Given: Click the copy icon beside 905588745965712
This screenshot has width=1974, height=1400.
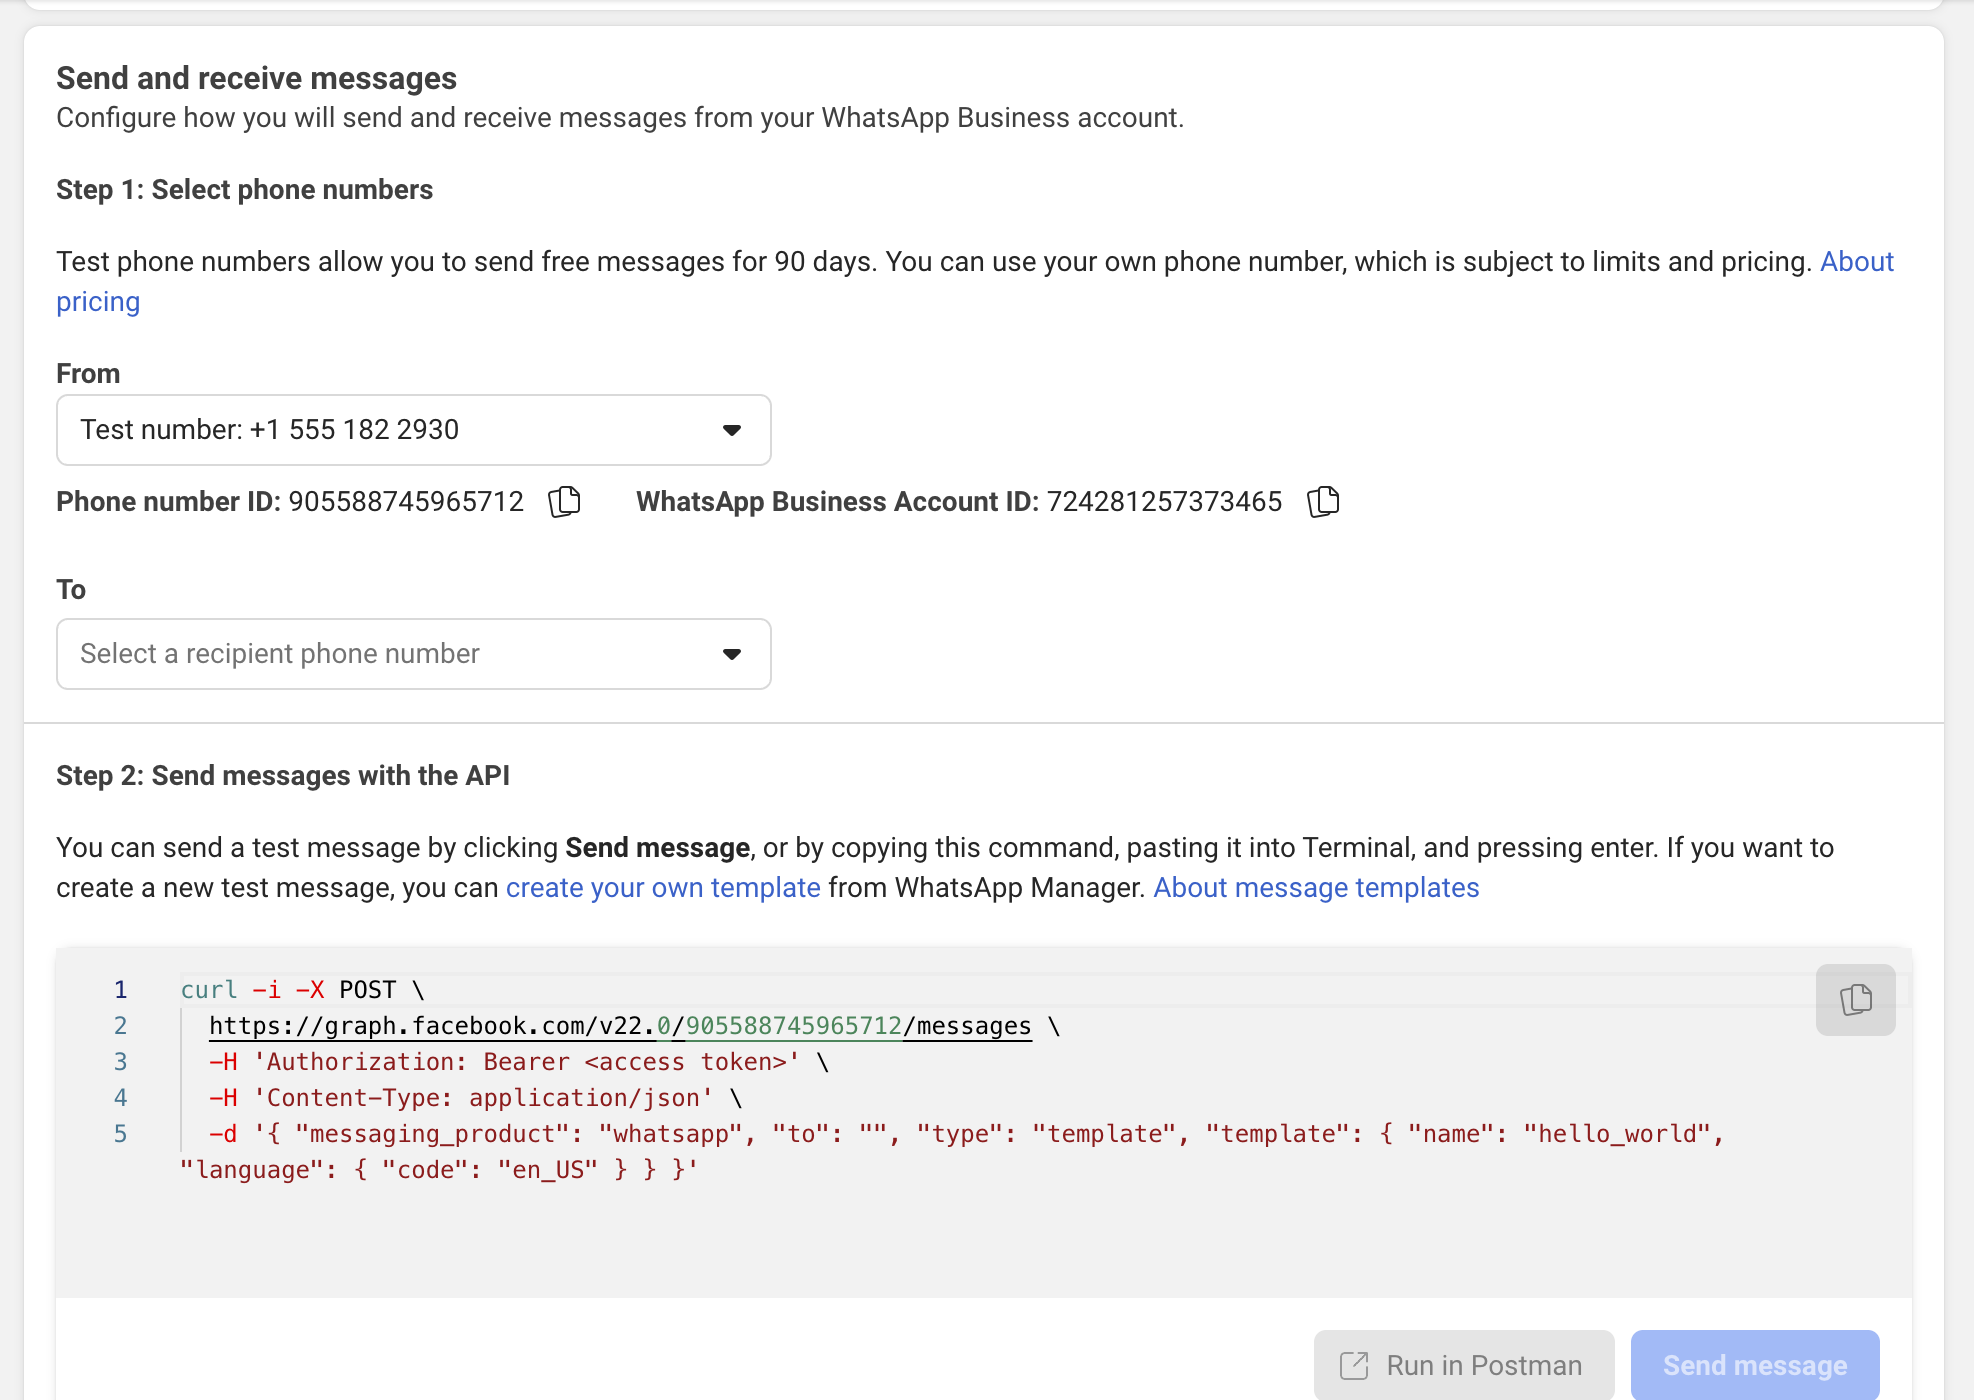Looking at the screenshot, I should point(564,501).
